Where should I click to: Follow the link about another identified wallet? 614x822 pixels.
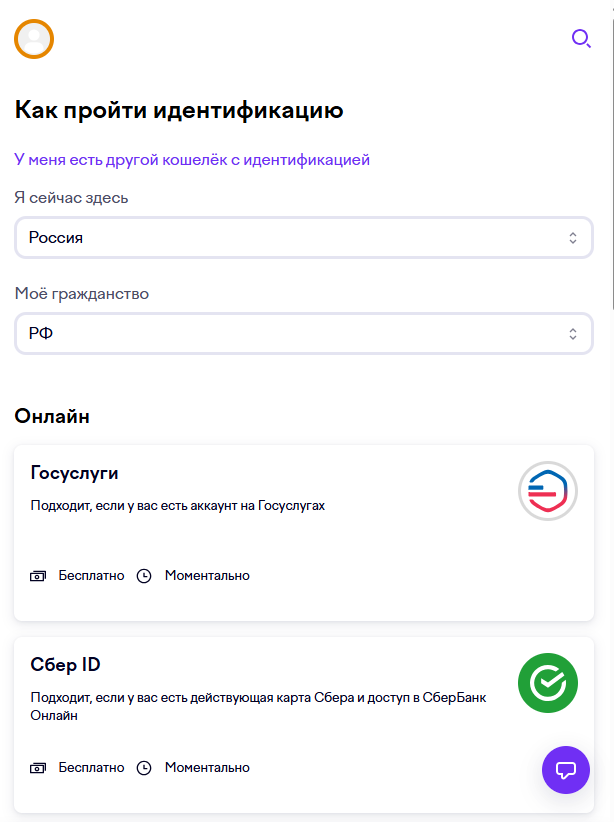point(192,159)
